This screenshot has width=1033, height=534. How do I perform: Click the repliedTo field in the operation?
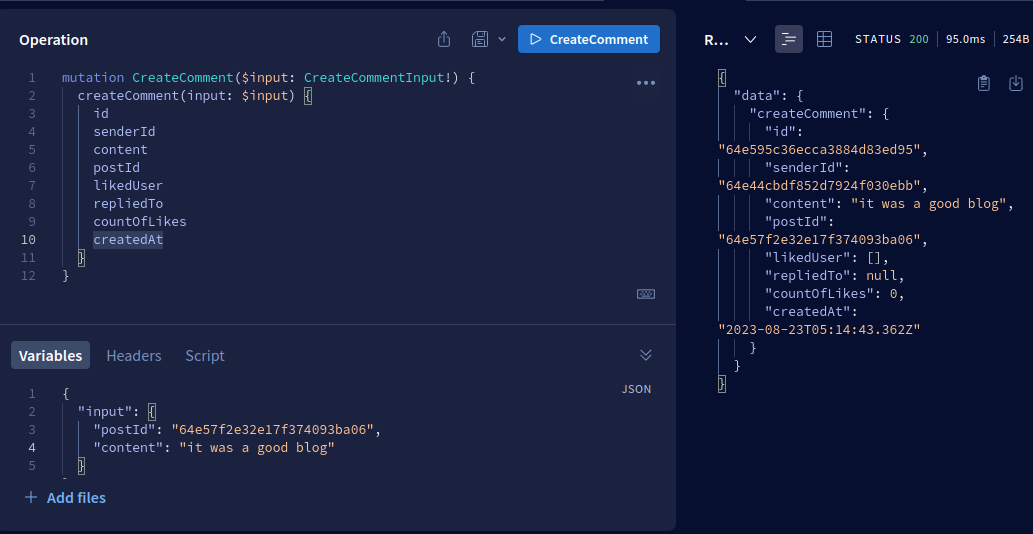coord(128,203)
